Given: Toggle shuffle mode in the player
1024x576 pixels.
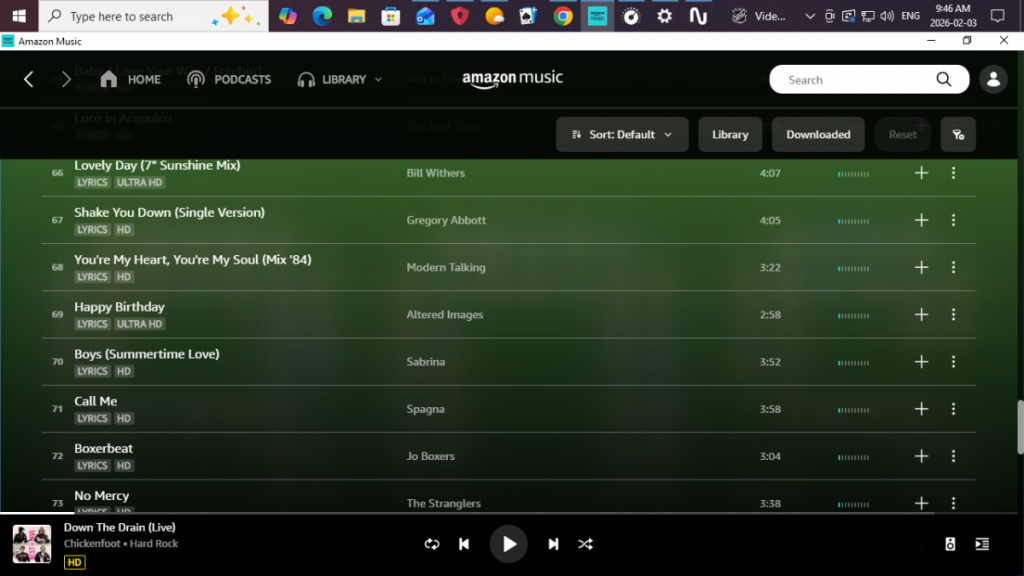Looking at the screenshot, I should point(585,544).
